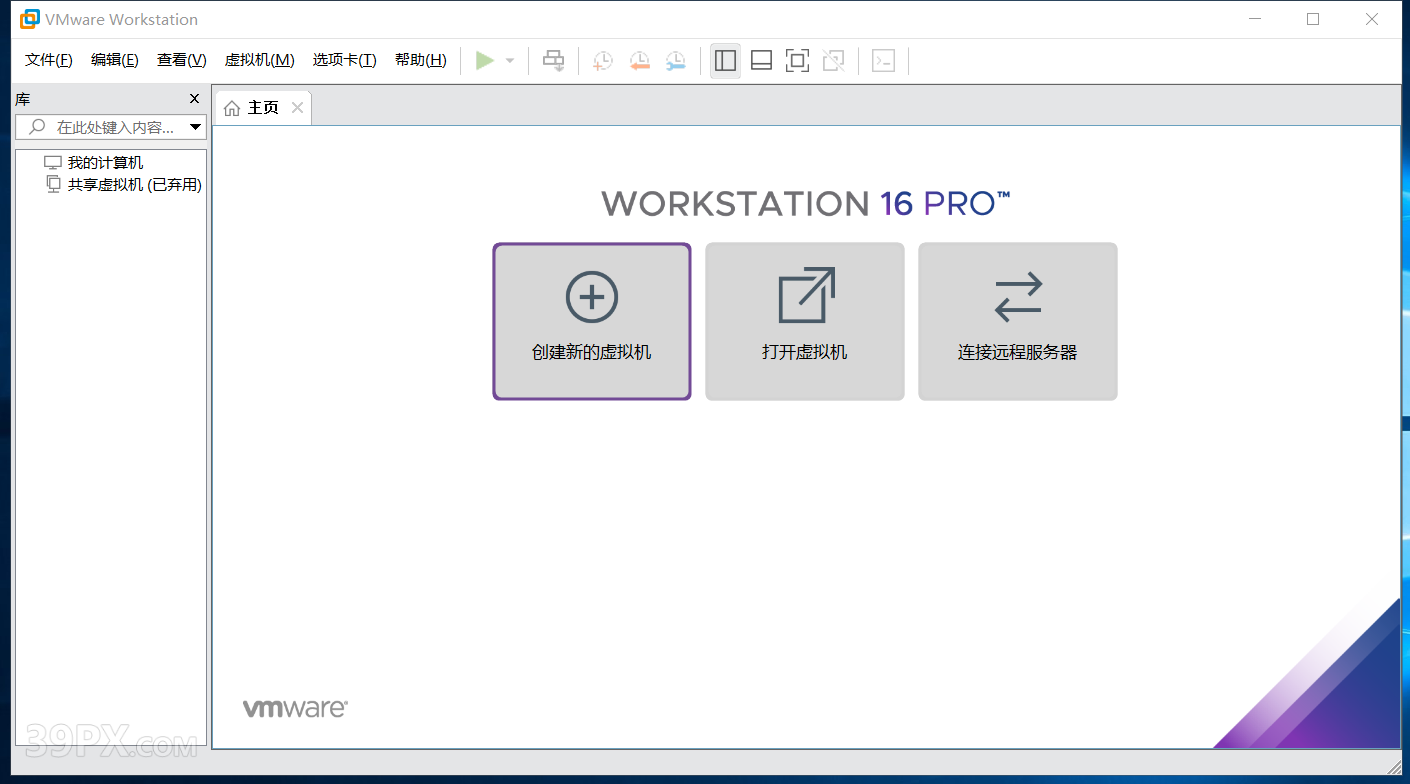Click the magnifier icon in library search

[37, 127]
